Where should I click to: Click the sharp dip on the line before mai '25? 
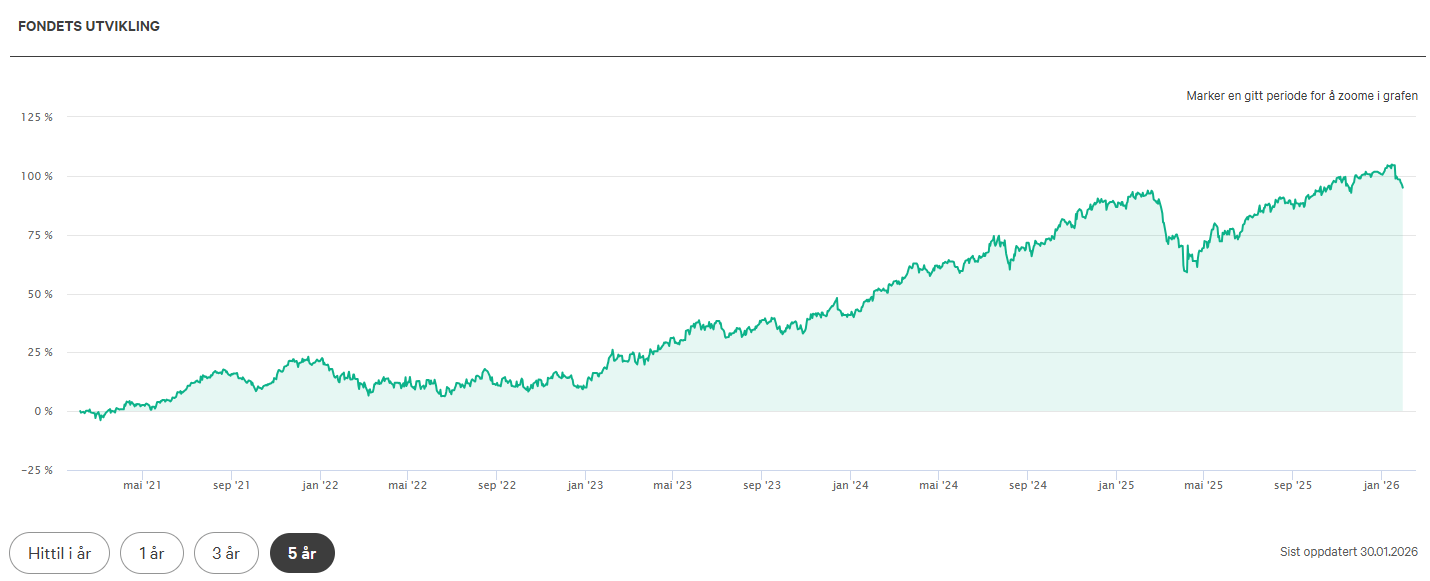coord(1185,270)
